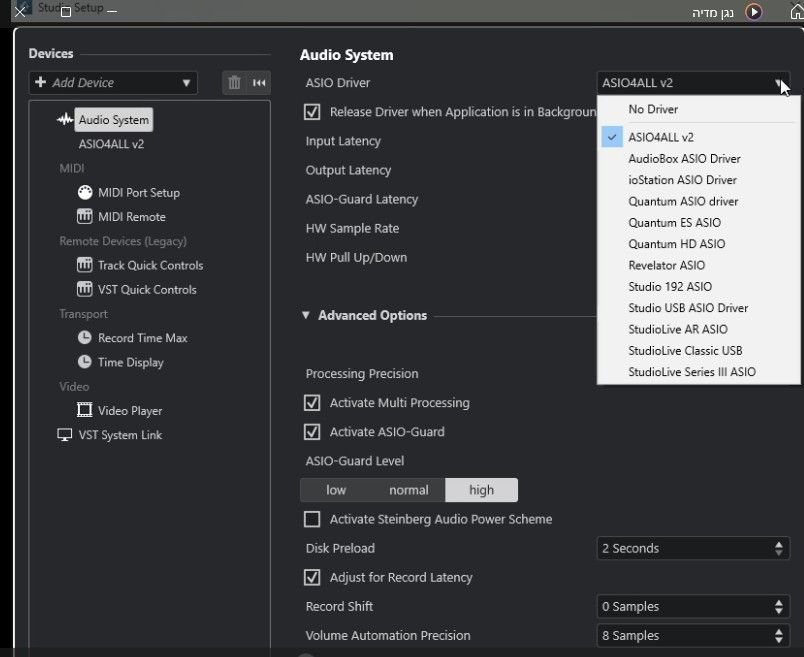Open MIDI Remote settings
This screenshot has width=804, height=657.
coord(132,217)
